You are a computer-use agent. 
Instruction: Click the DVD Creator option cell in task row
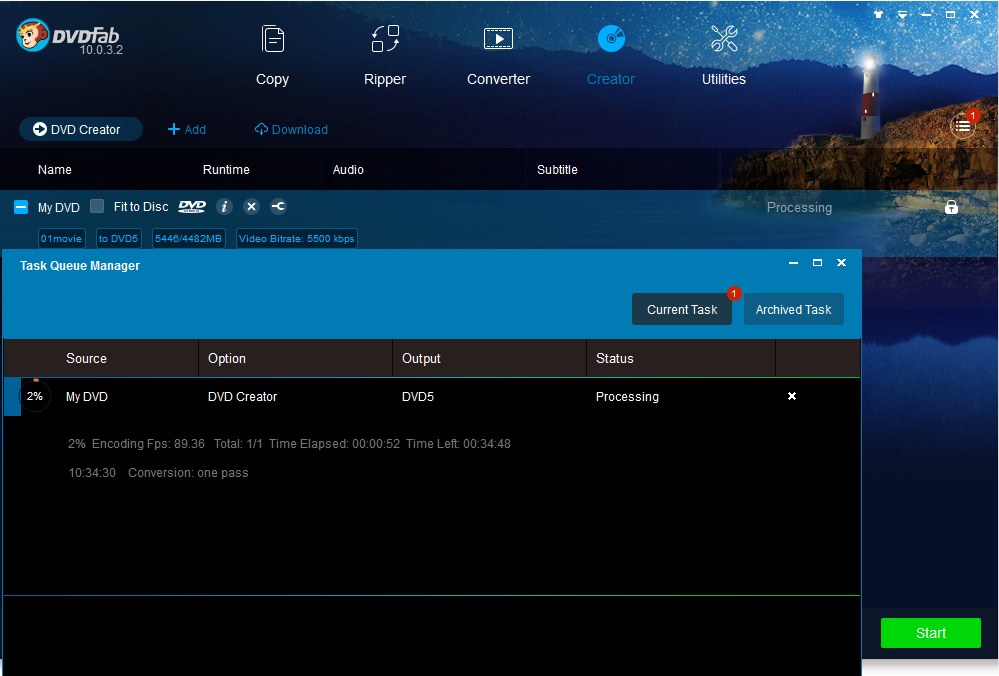[243, 396]
